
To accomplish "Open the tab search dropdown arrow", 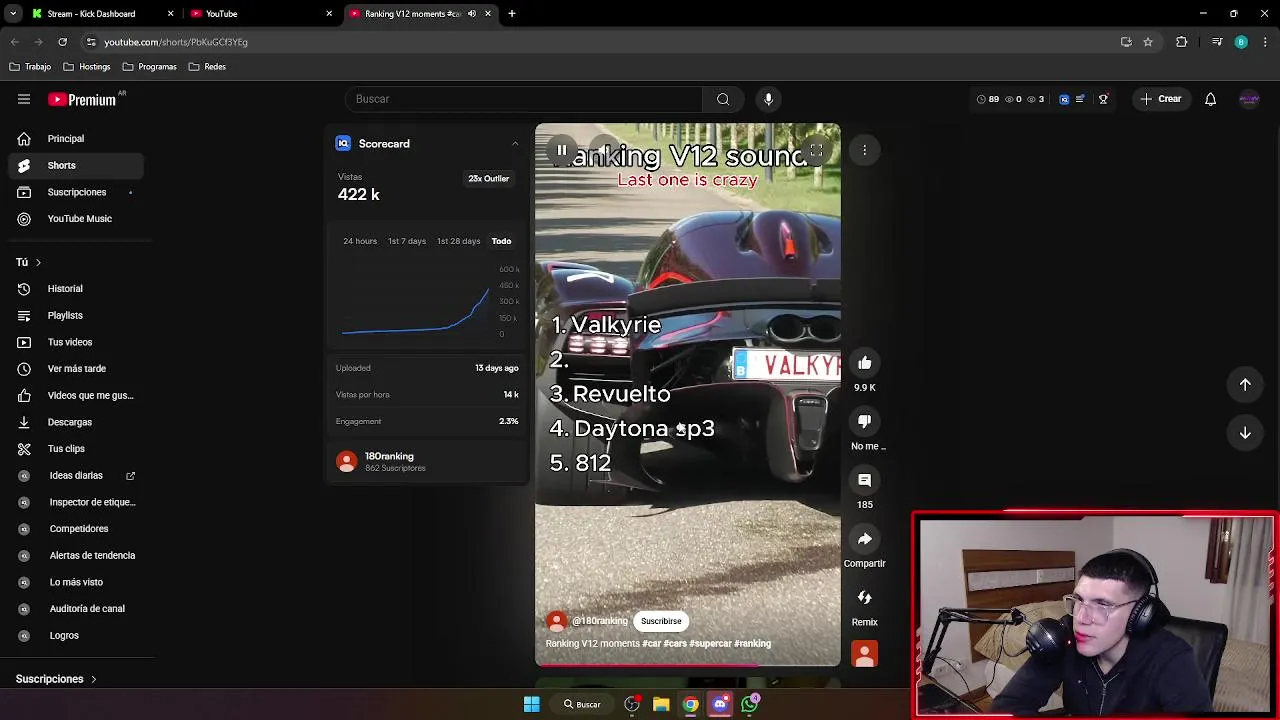I will 13,14.
